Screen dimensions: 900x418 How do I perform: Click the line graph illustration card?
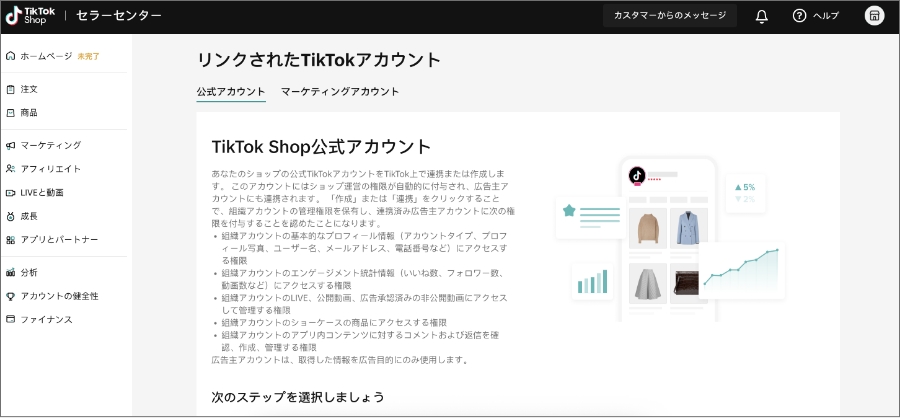coord(742,270)
